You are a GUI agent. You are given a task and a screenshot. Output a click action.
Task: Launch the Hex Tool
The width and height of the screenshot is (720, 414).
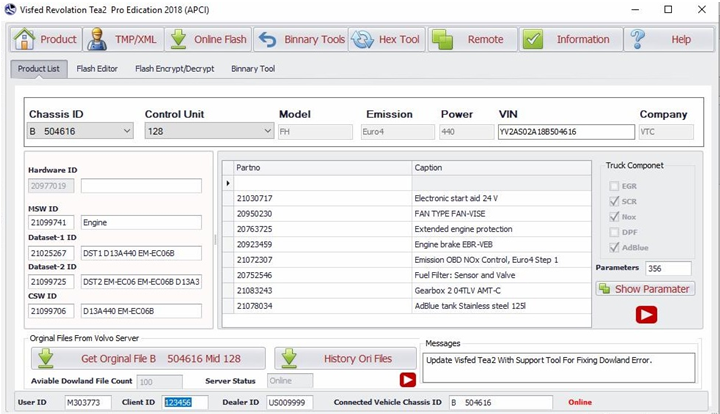tap(387, 39)
